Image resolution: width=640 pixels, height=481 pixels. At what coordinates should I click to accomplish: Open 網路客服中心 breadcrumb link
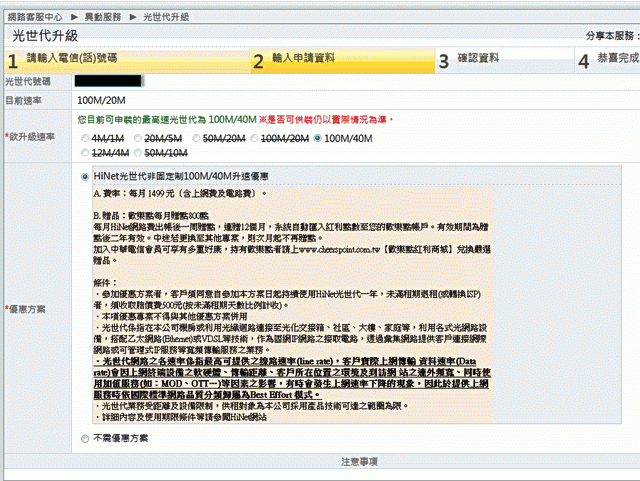coord(35,17)
